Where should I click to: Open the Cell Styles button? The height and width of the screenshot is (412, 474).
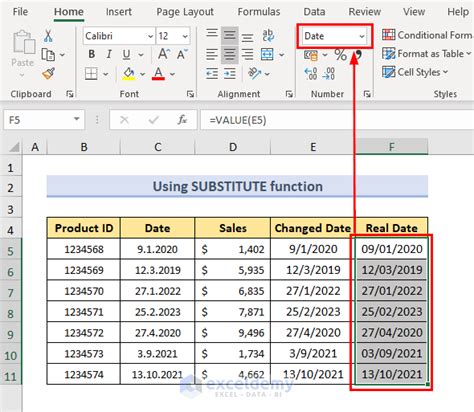415,72
